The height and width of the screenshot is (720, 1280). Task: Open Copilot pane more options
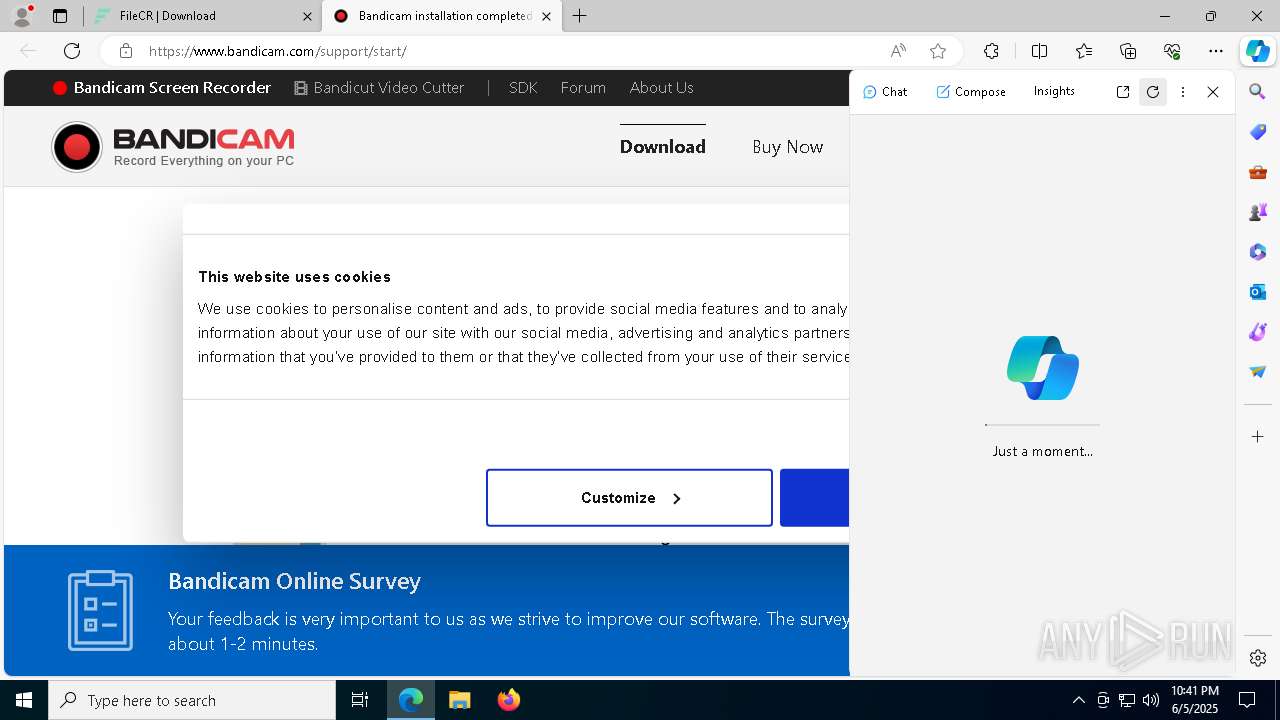(1183, 92)
